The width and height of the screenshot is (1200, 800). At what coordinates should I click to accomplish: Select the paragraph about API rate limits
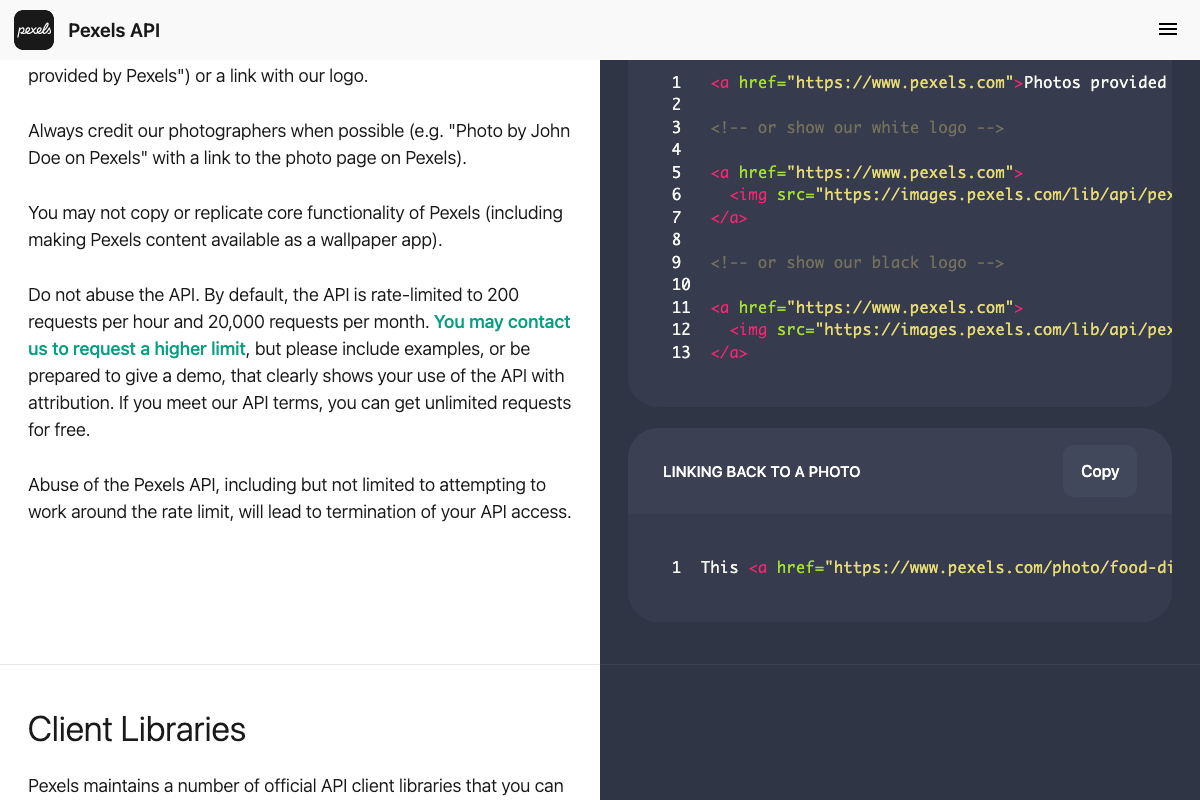click(x=300, y=362)
